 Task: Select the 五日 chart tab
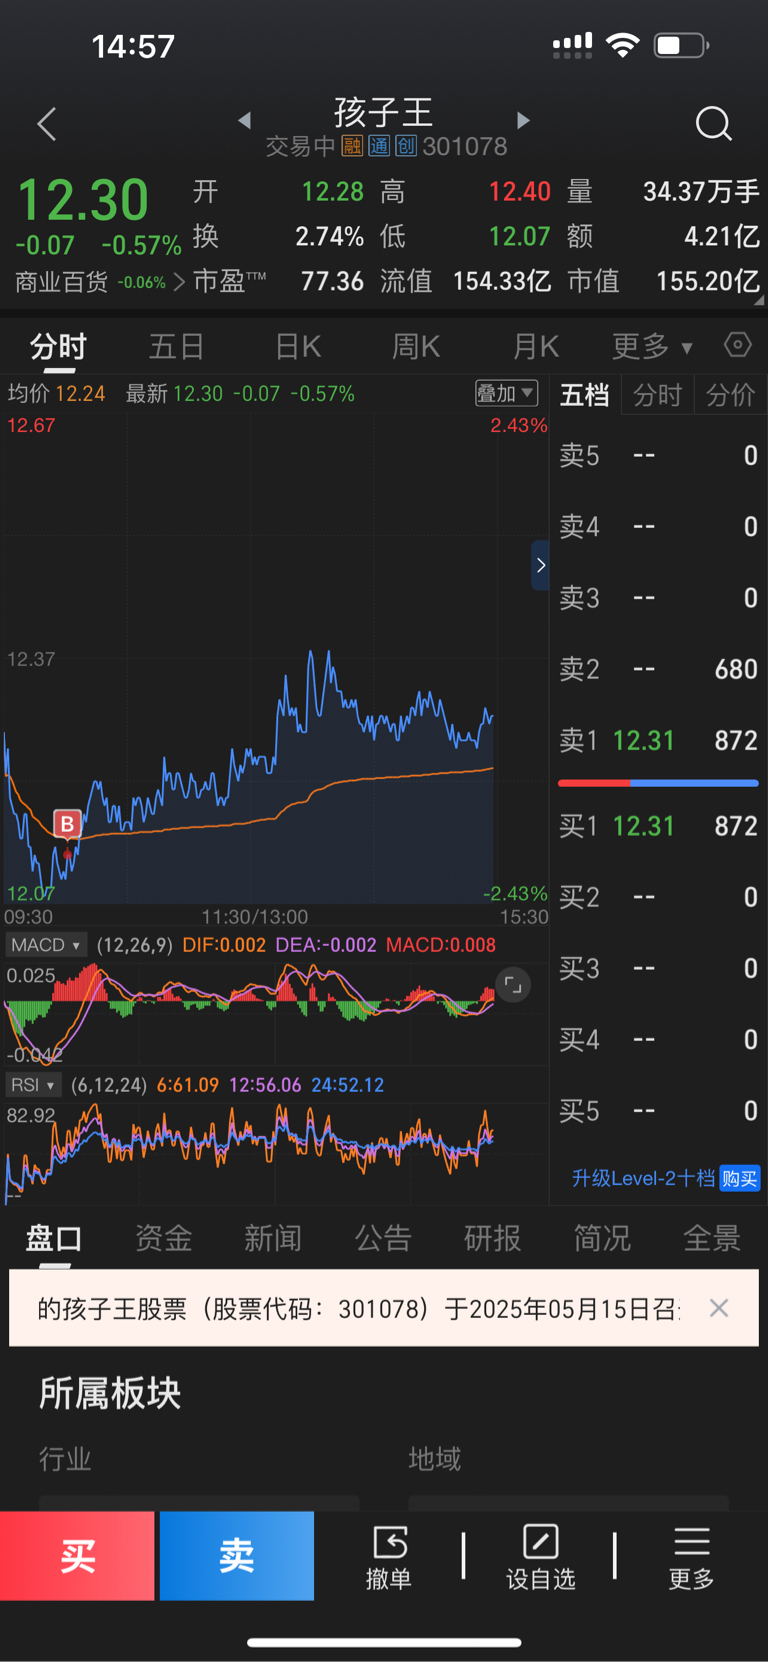pos(177,347)
